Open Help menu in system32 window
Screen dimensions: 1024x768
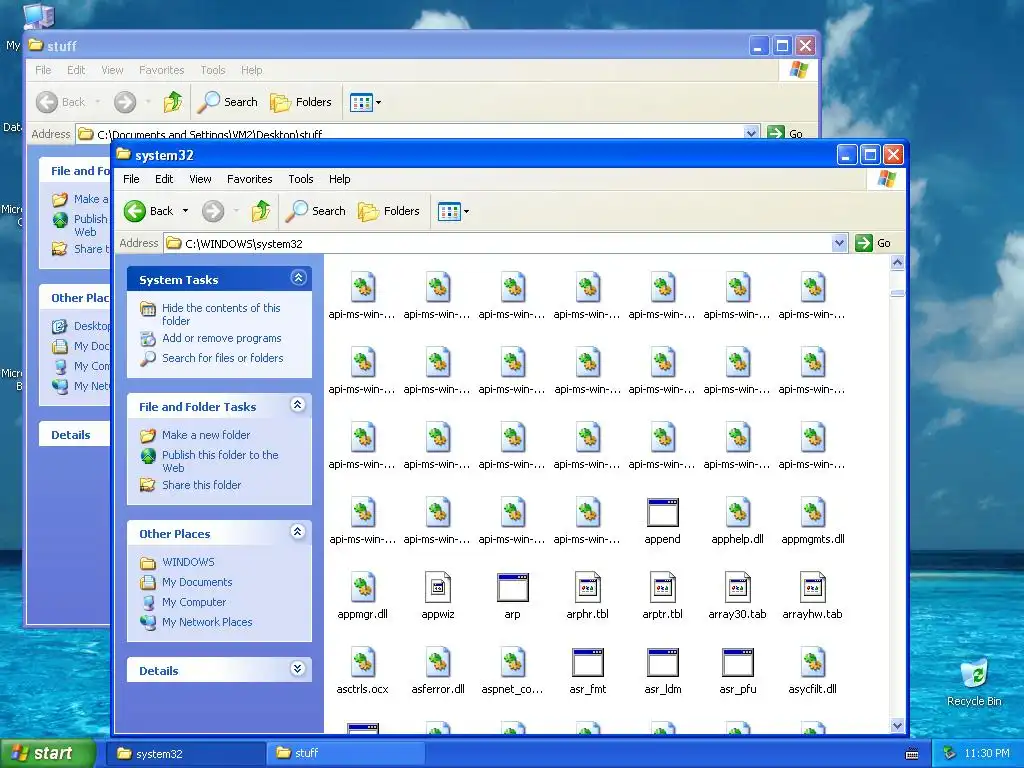point(339,179)
